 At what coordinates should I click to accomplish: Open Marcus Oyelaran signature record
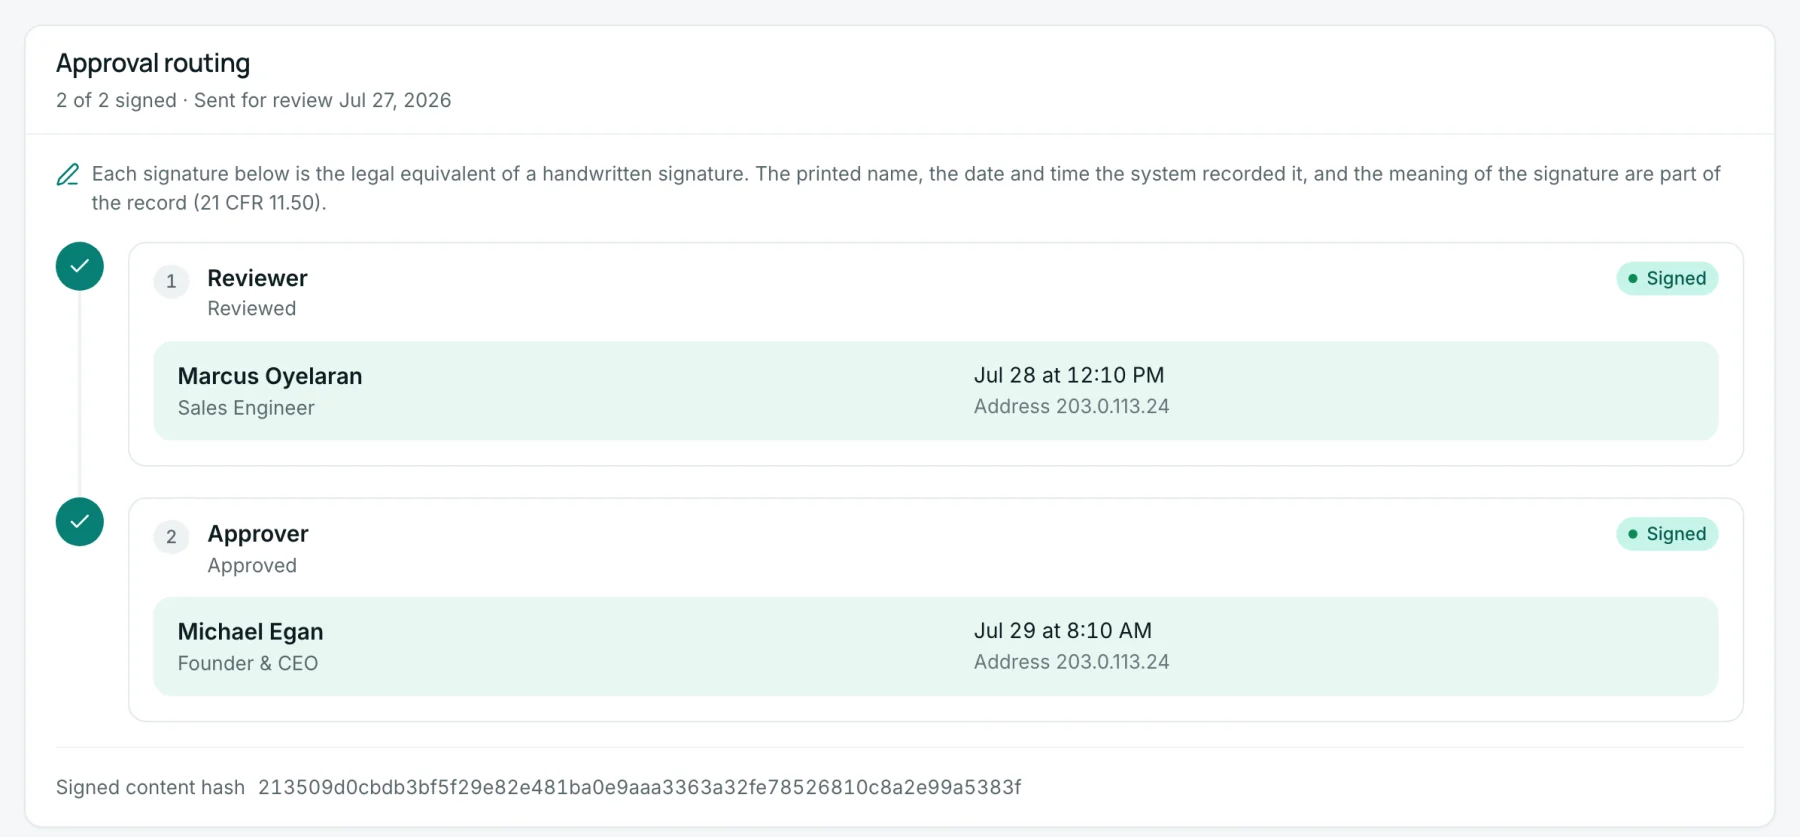pos(935,391)
